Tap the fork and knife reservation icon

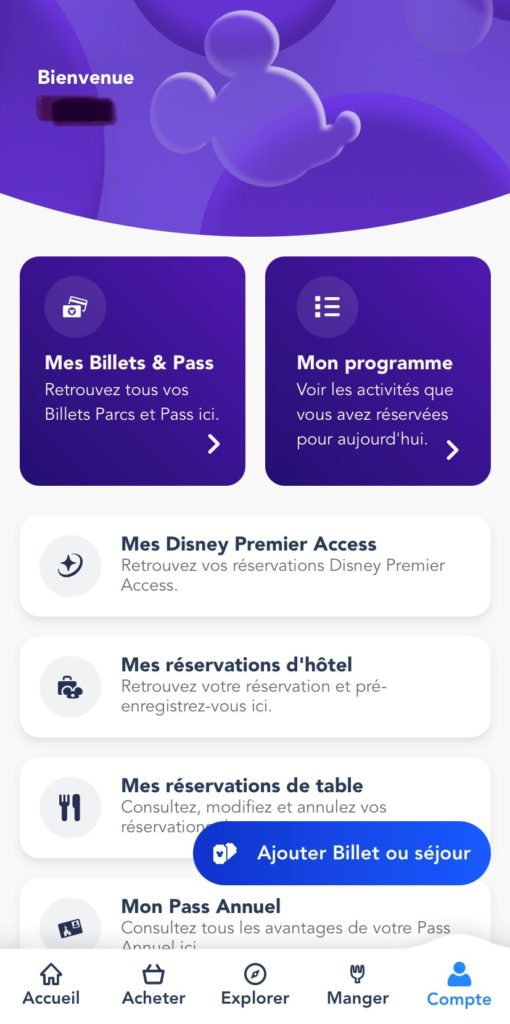[70, 808]
